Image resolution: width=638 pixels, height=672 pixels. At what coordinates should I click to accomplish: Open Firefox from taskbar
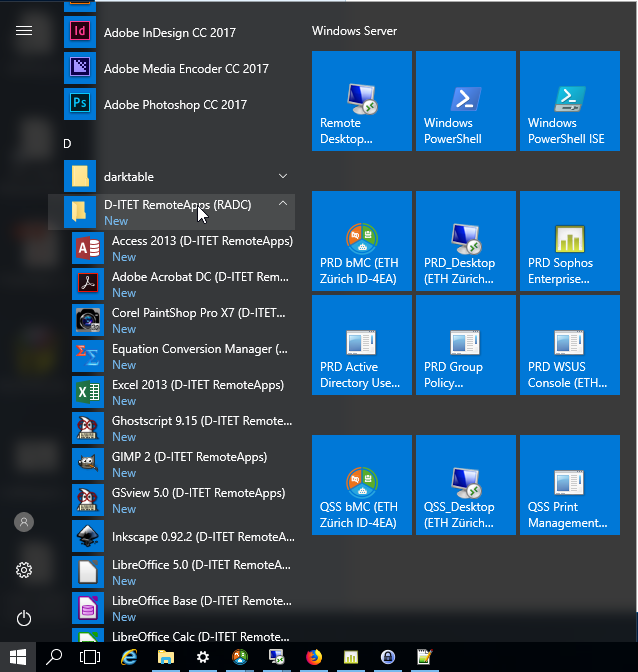click(x=314, y=657)
